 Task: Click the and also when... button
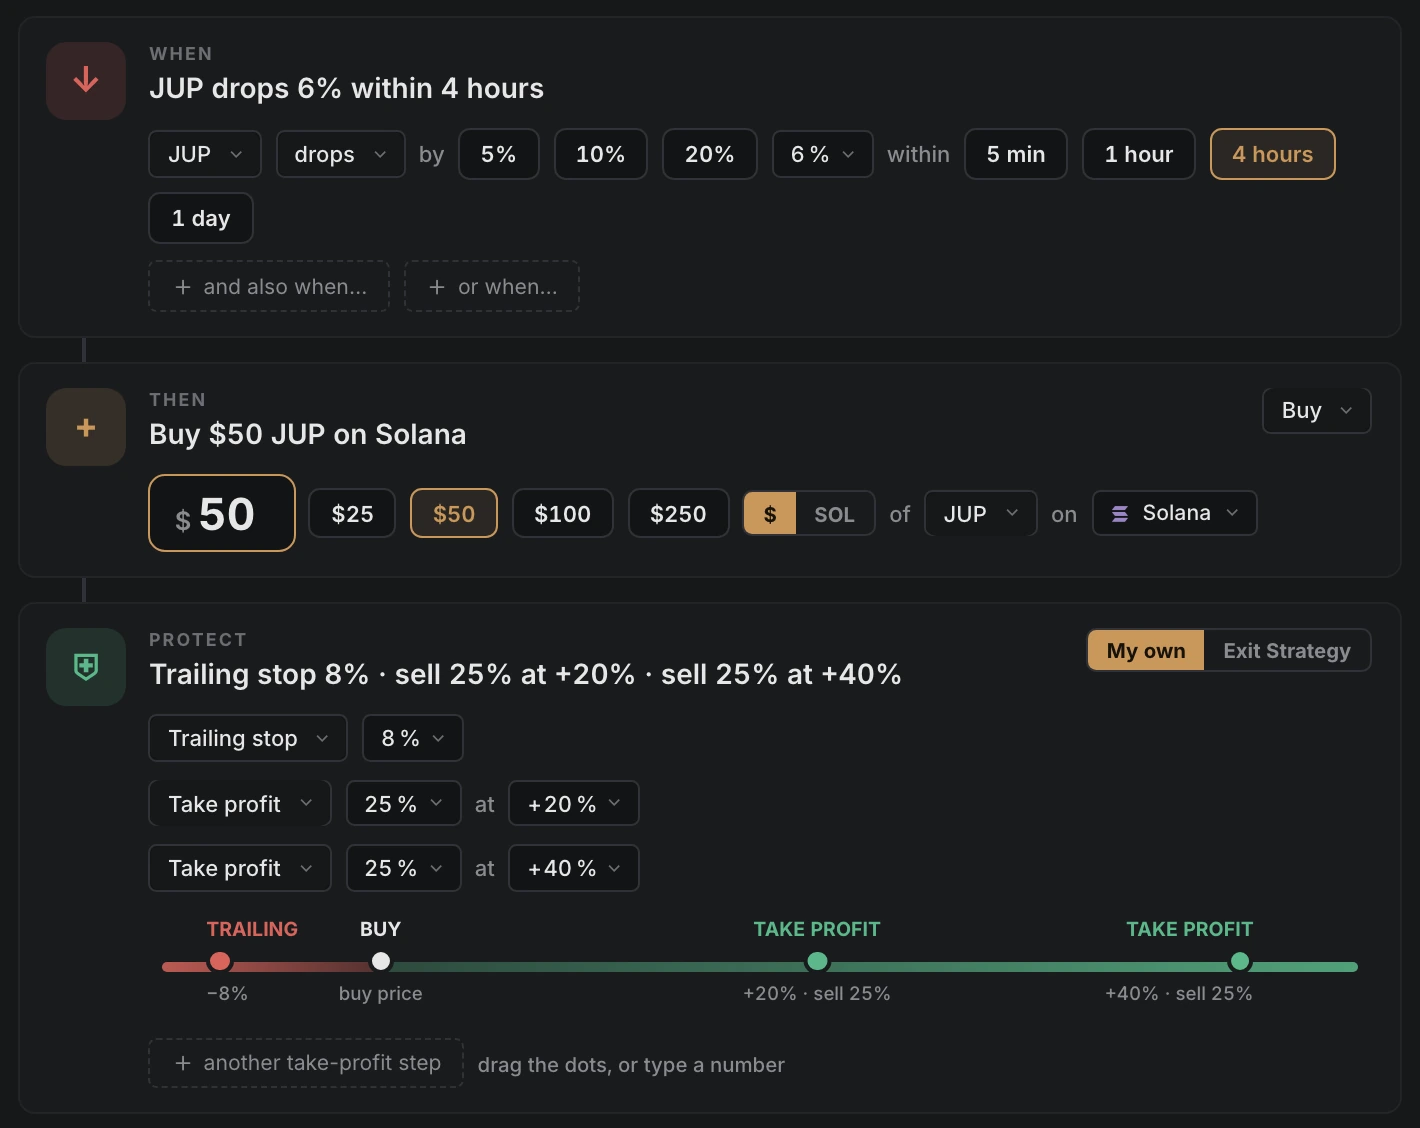pyautogui.click(x=269, y=286)
